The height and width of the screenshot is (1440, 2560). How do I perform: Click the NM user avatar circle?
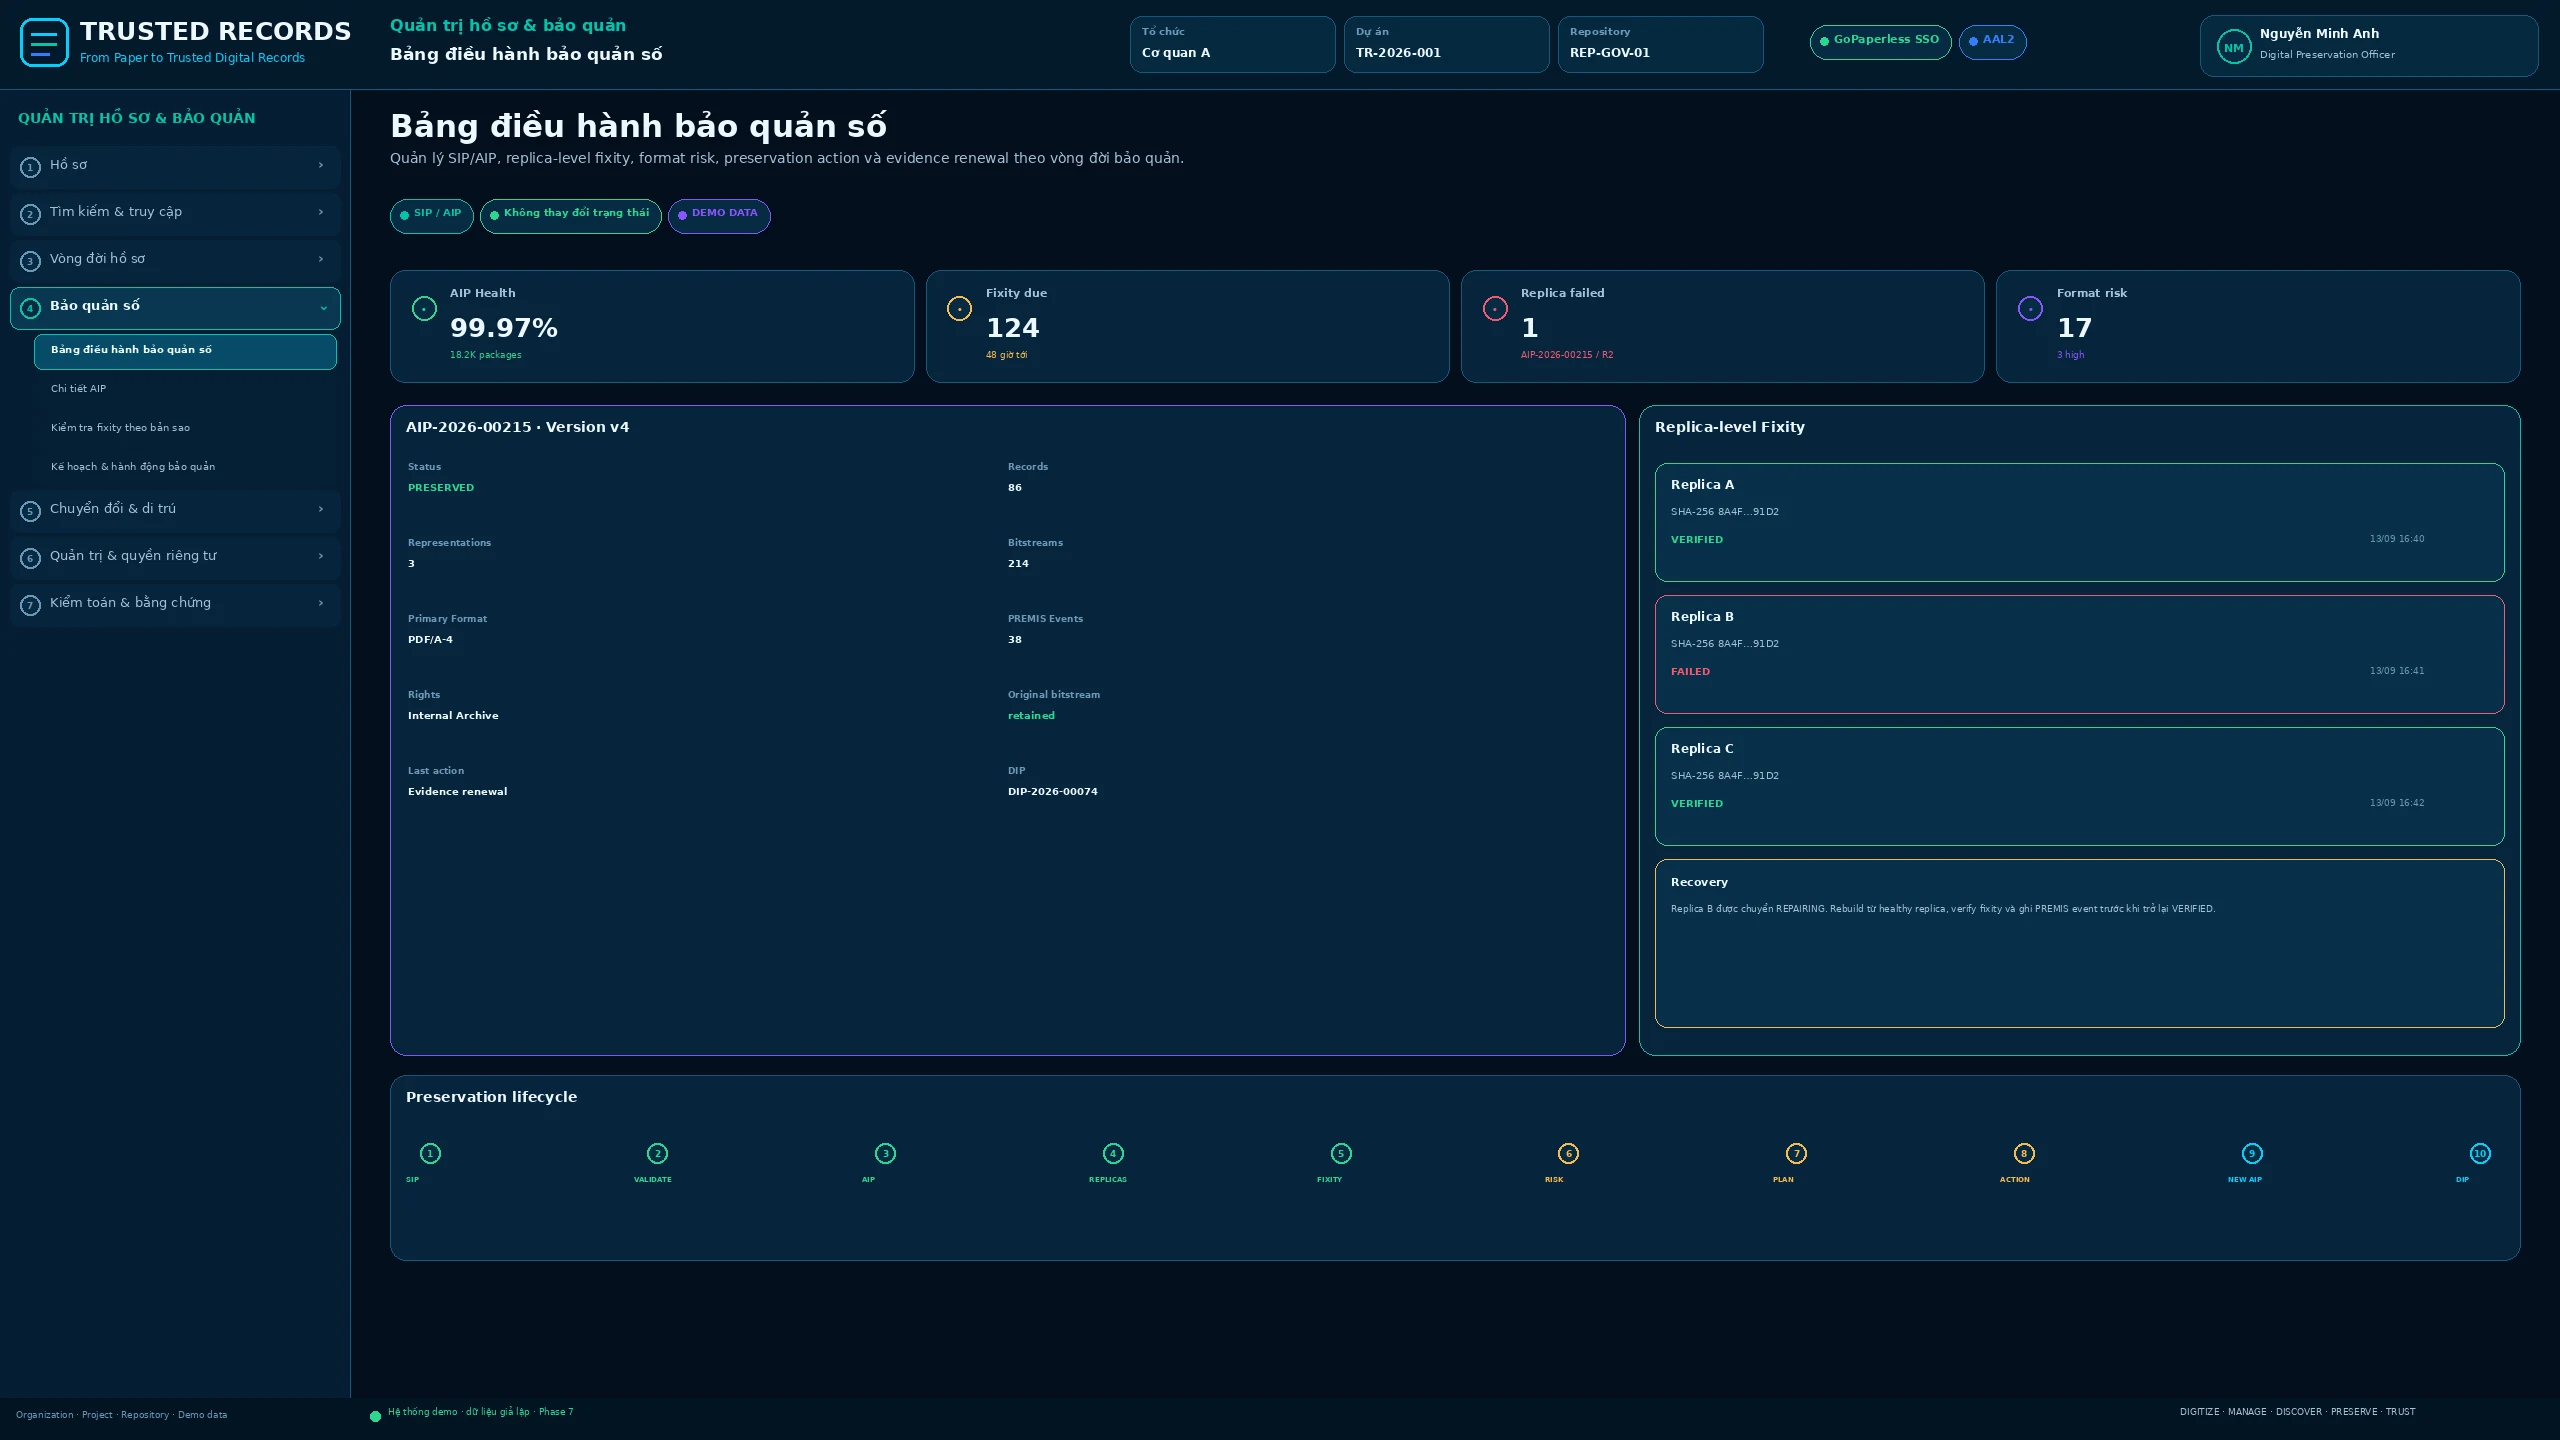pos(2233,47)
